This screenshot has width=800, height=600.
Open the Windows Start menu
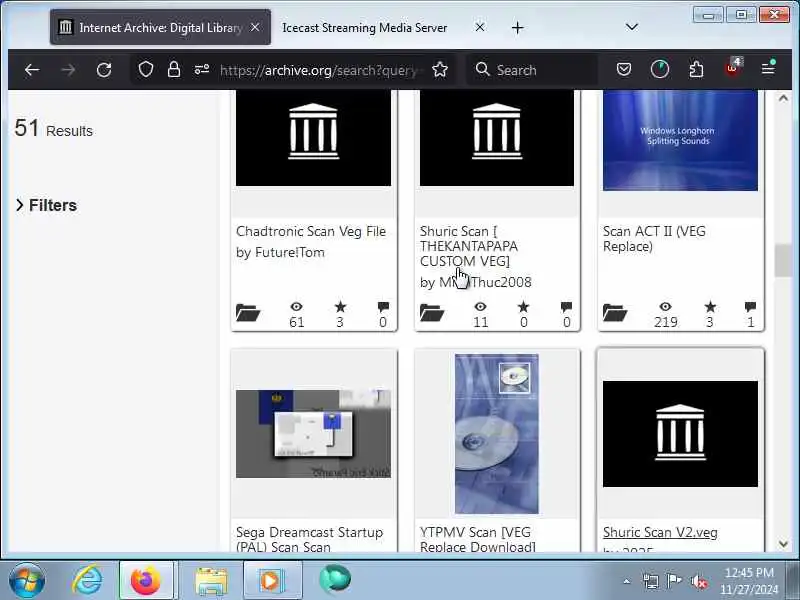pyautogui.click(x=26, y=580)
